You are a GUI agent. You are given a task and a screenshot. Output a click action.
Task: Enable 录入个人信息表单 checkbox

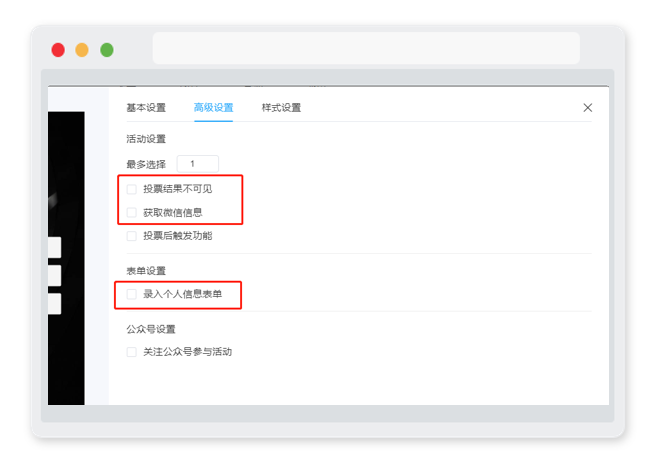(x=132, y=294)
